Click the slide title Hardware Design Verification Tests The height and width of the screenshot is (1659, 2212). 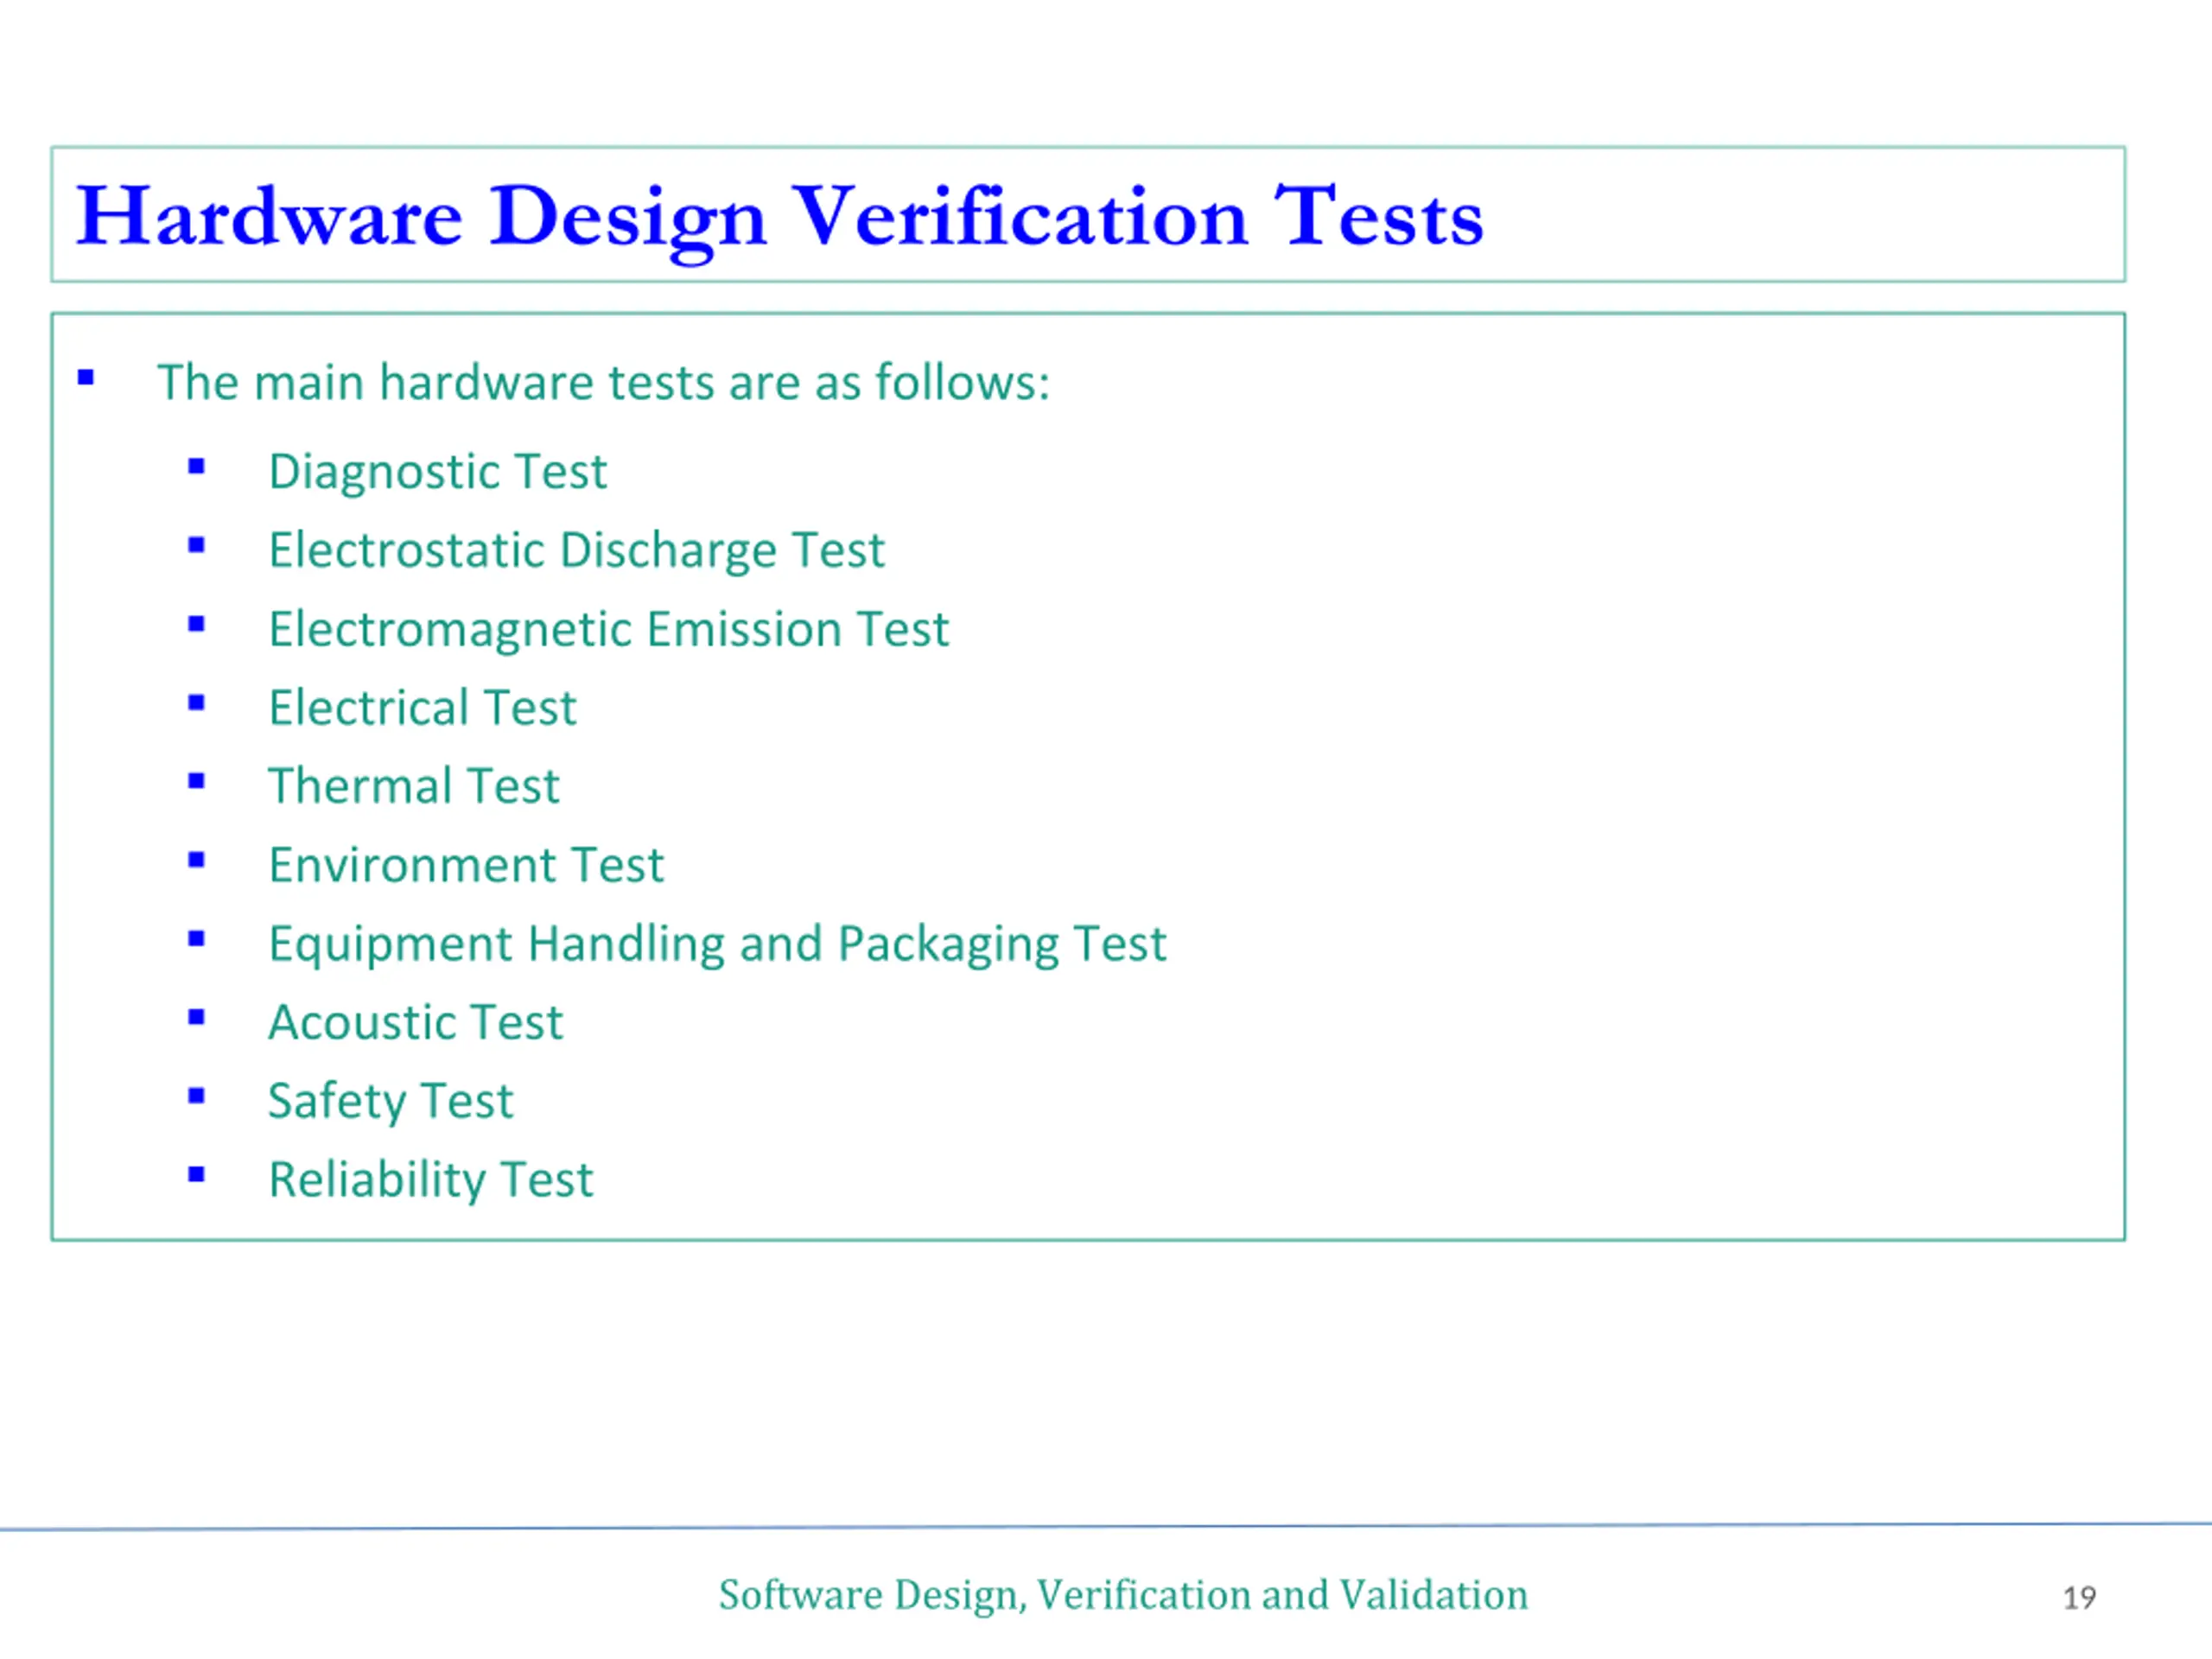coord(779,217)
